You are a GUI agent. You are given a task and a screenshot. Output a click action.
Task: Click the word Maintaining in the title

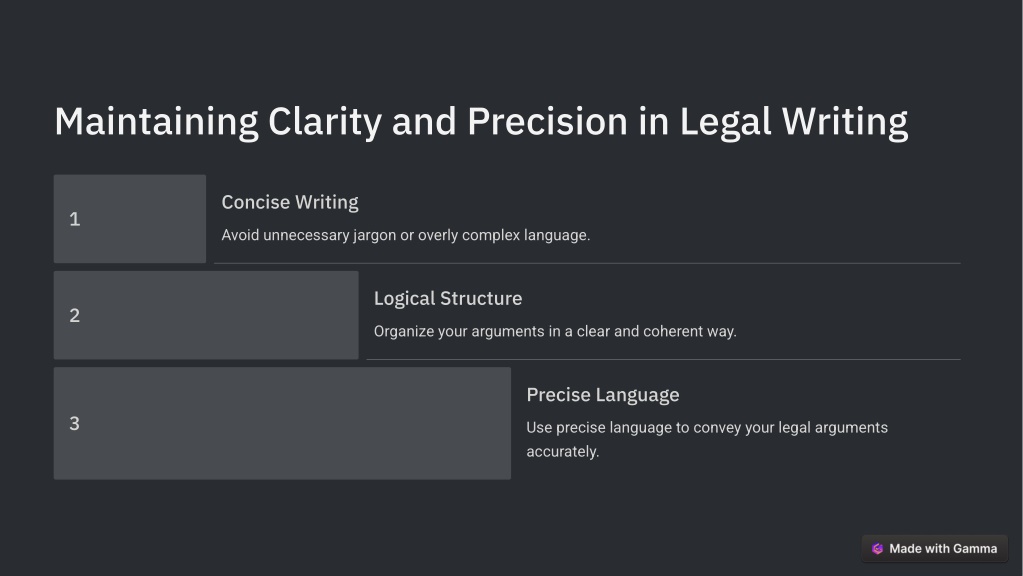click(x=157, y=122)
